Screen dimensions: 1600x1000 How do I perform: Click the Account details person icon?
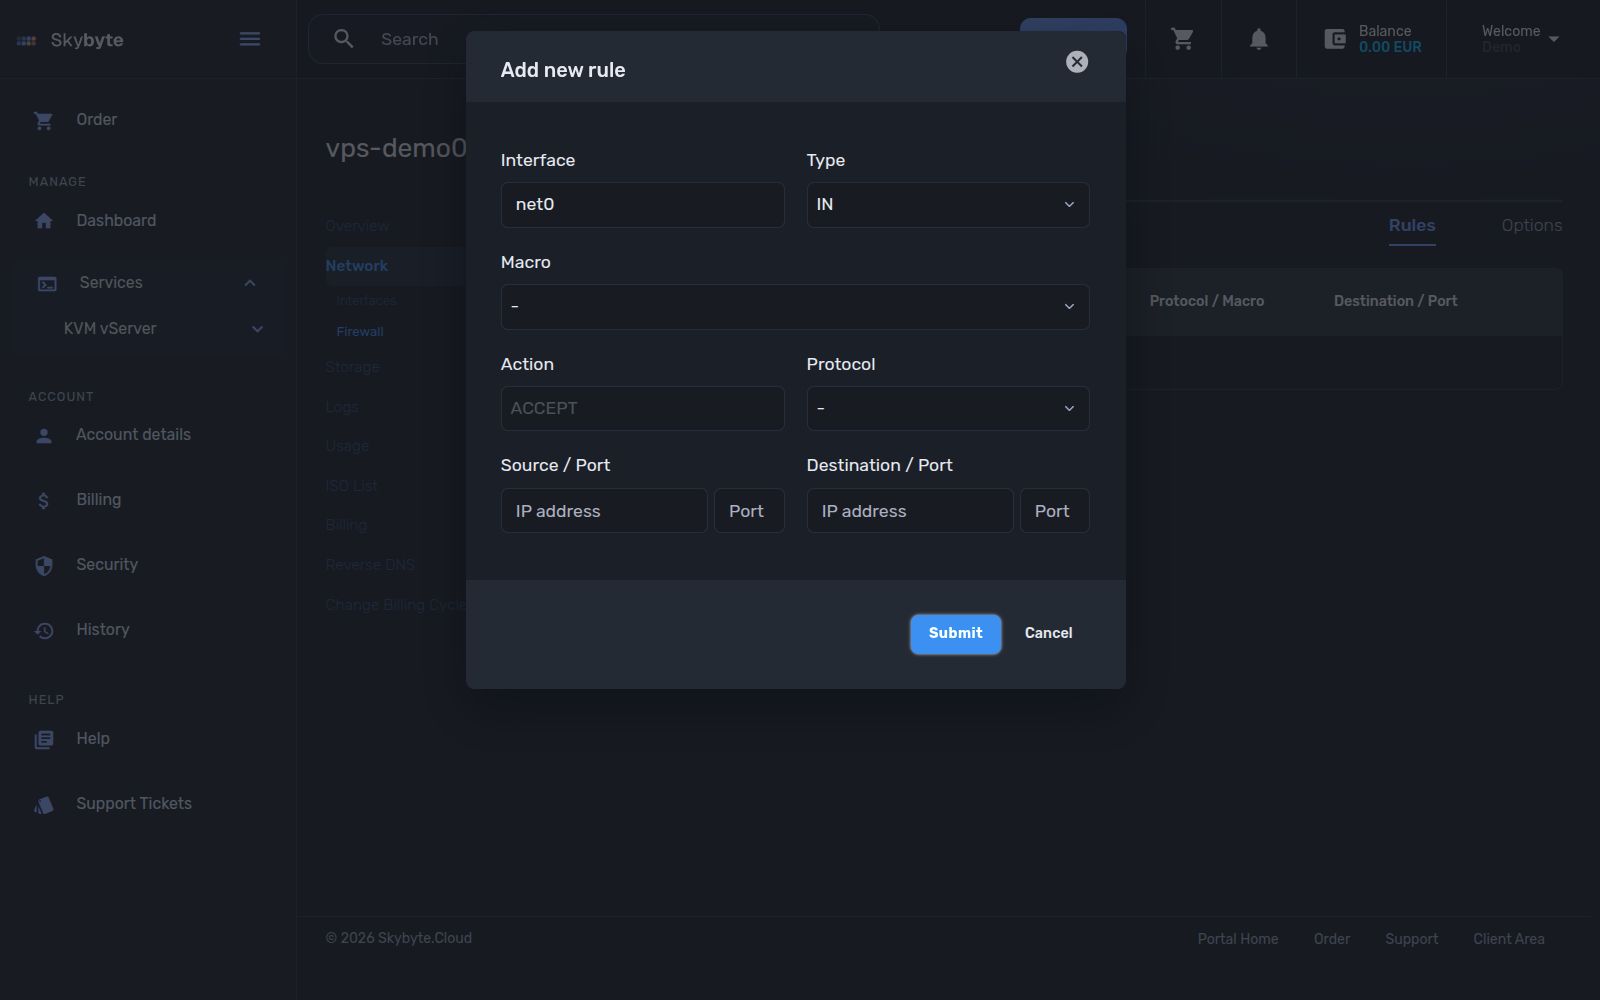click(44, 436)
